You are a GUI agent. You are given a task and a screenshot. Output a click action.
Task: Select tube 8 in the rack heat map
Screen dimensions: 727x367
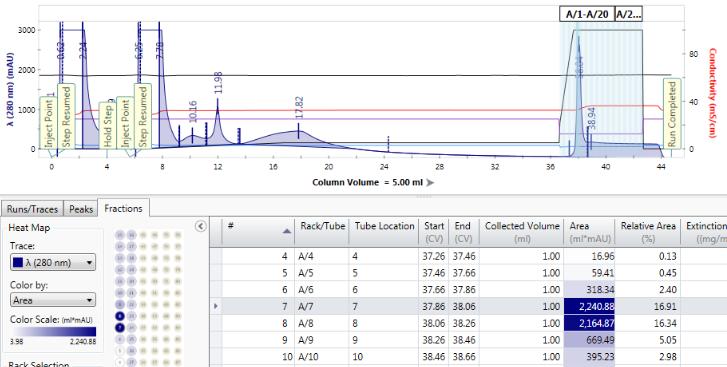[120, 316]
